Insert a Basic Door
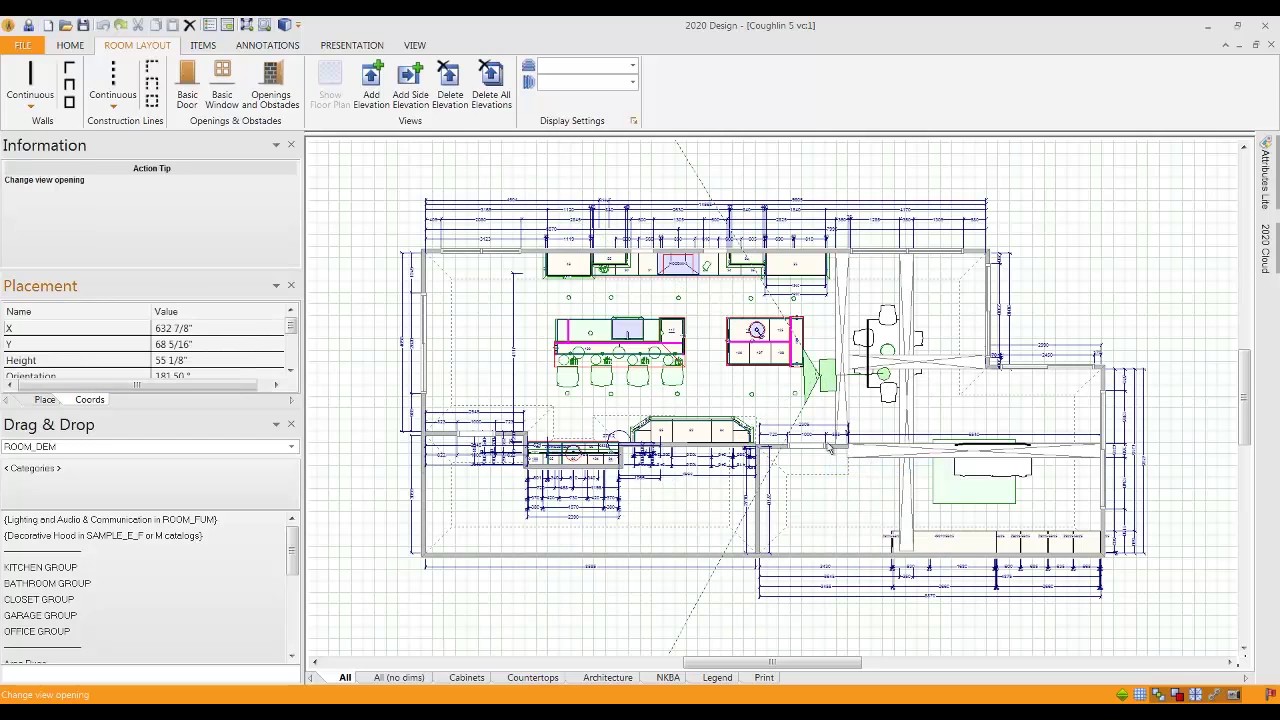Screen dimensions: 1280x720 click(x=187, y=85)
